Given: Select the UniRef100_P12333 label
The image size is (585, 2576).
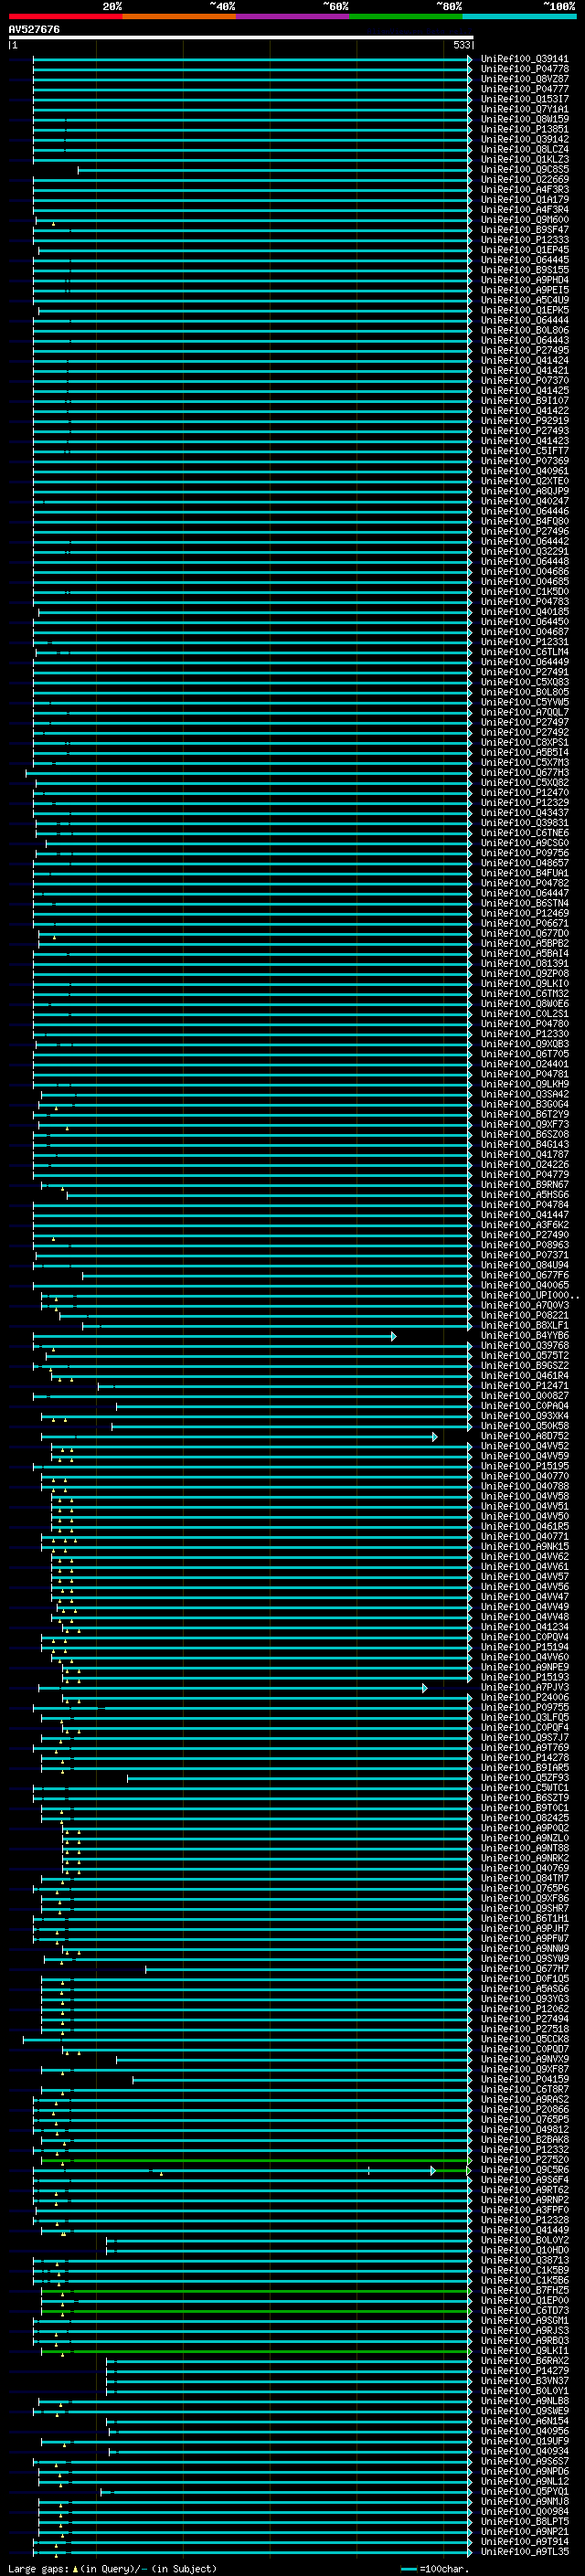Looking at the screenshot, I should pos(525,240).
